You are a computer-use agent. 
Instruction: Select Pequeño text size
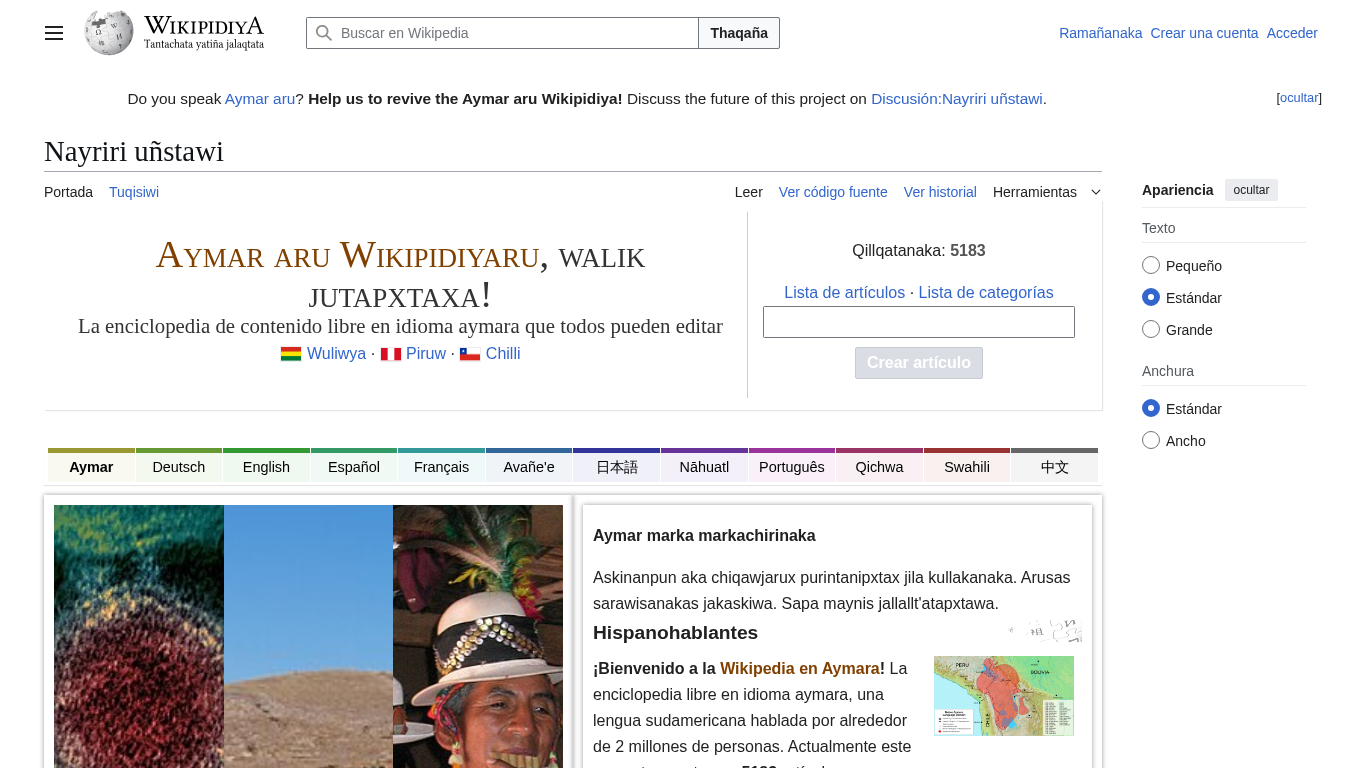(x=1151, y=265)
